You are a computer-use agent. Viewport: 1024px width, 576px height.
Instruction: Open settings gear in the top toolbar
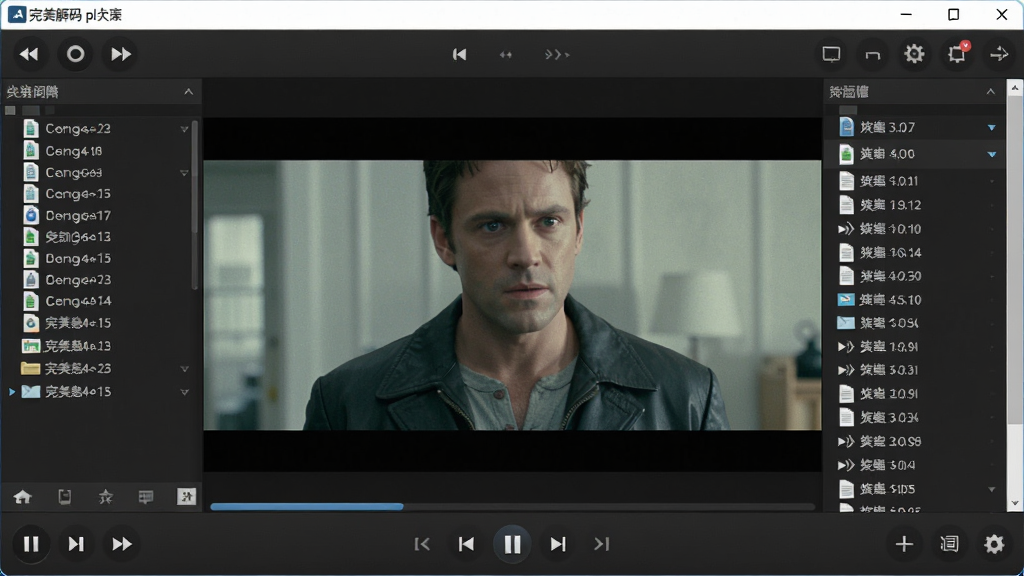click(914, 54)
